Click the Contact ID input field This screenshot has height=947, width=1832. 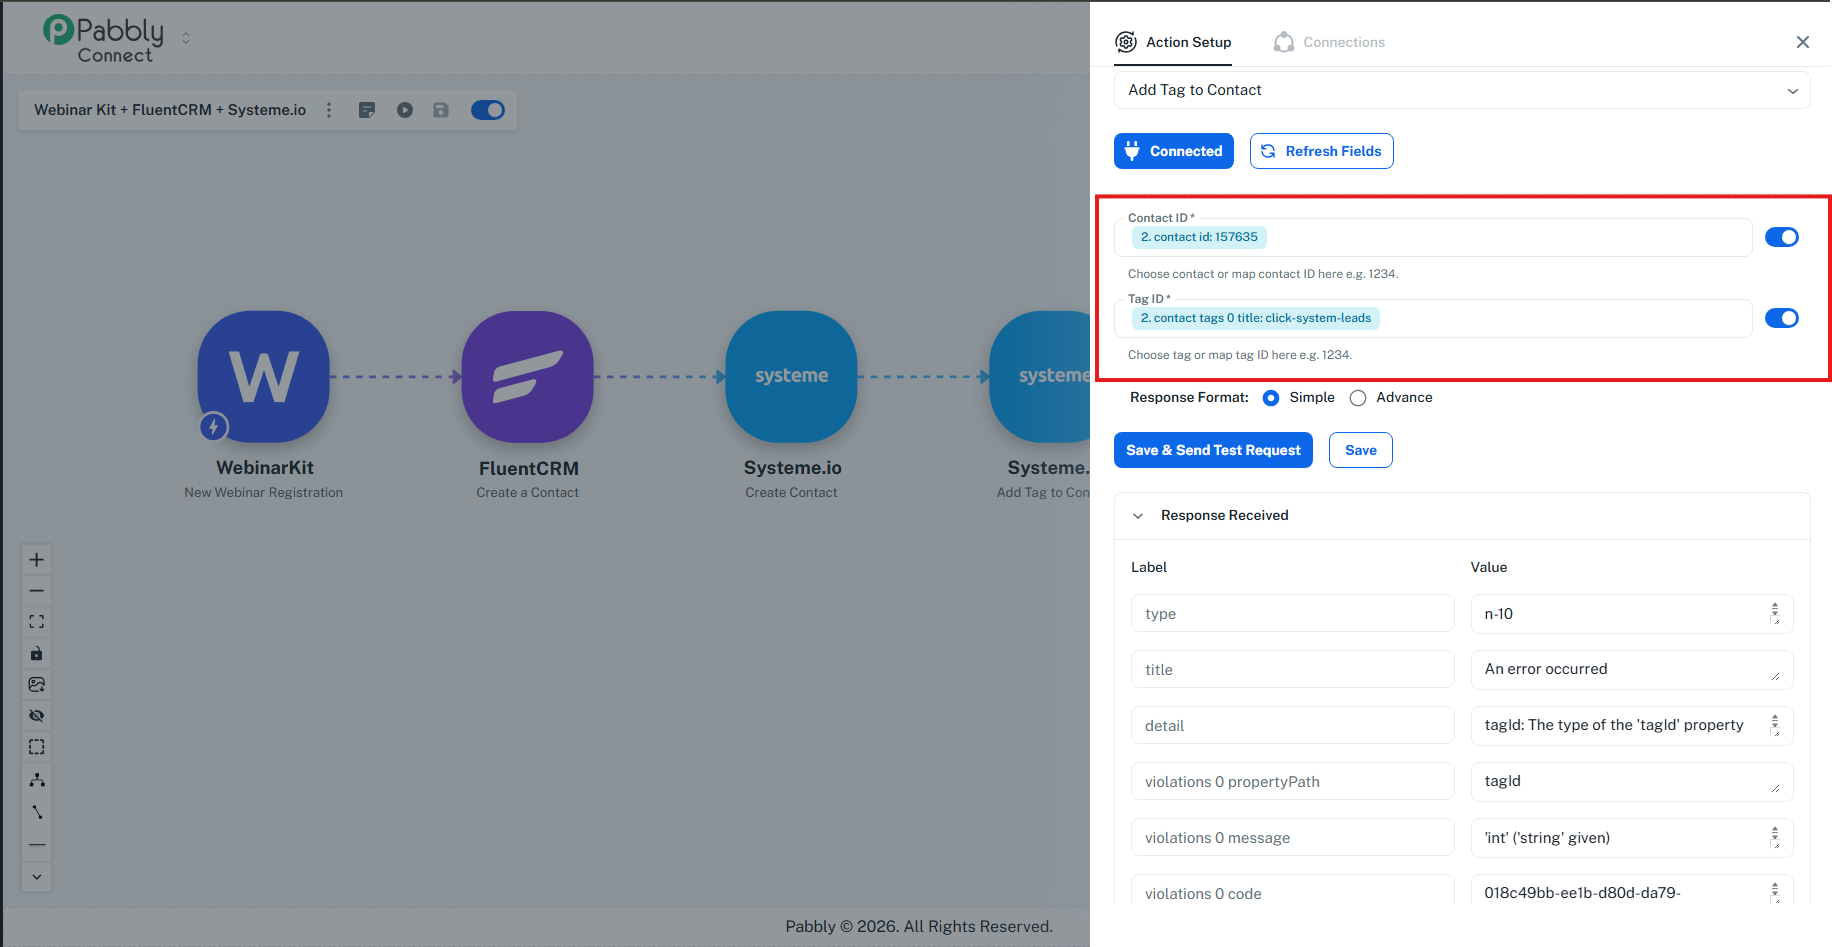pos(1433,238)
